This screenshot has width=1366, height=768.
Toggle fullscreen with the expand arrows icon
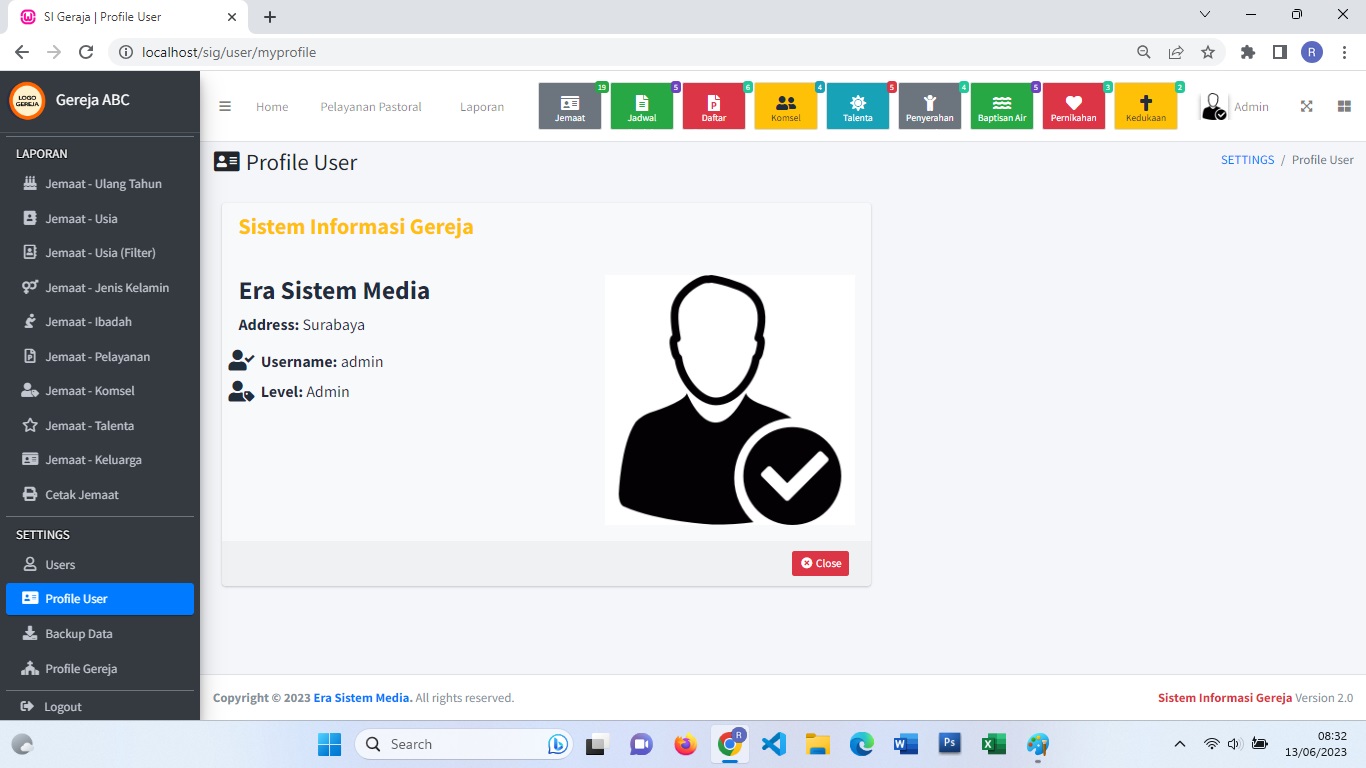(x=1306, y=107)
